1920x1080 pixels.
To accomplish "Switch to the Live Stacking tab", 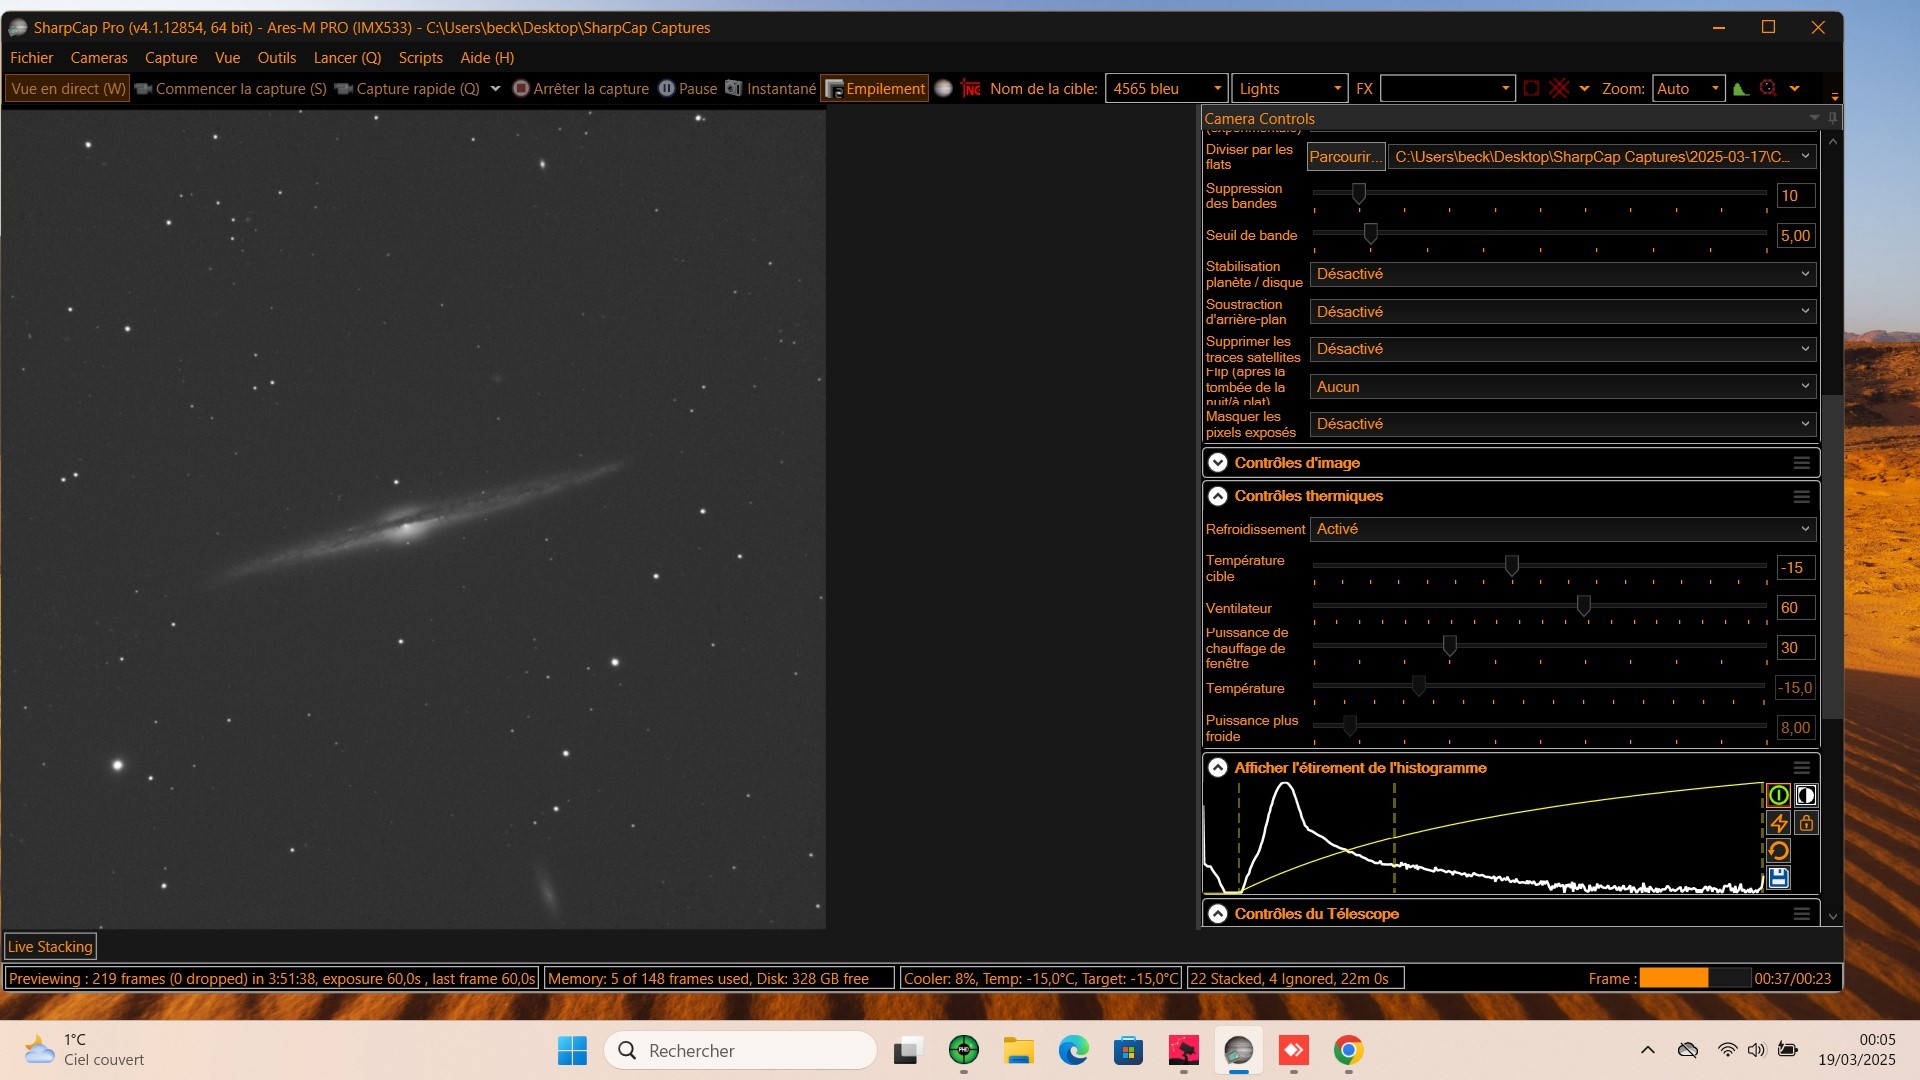I will coord(50,946).
